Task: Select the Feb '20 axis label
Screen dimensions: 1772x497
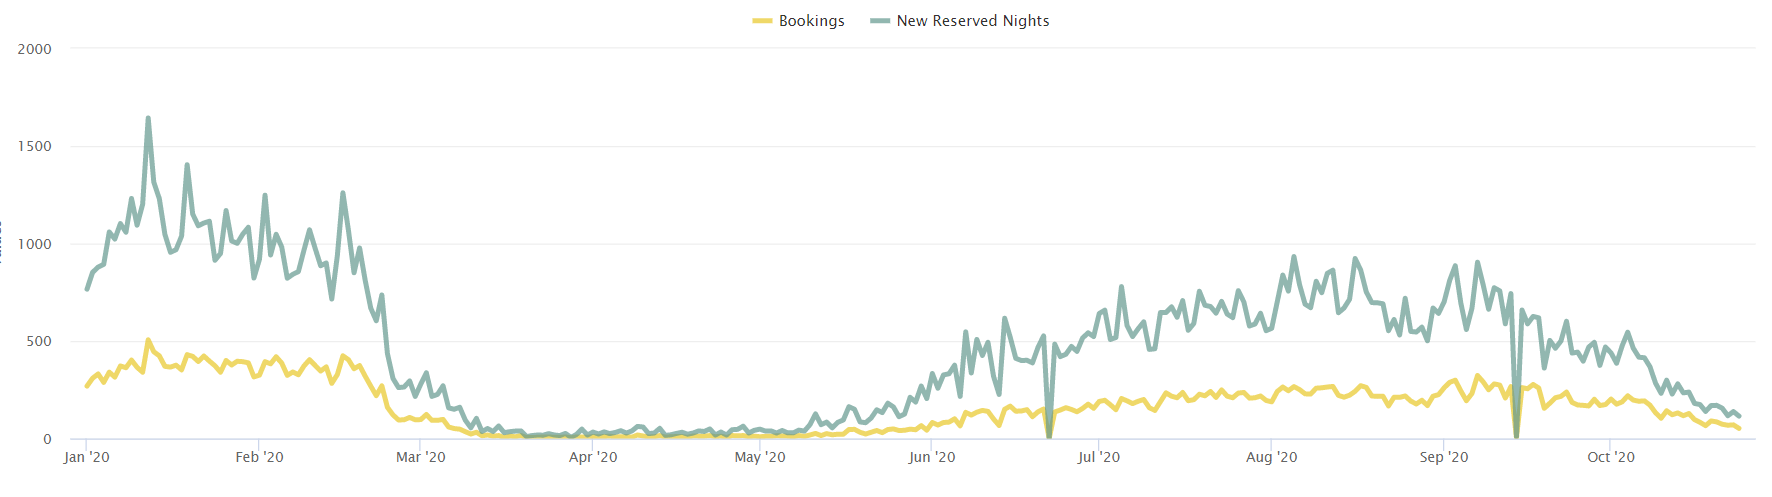Action: pyautogui.click(x=260, y=457)
